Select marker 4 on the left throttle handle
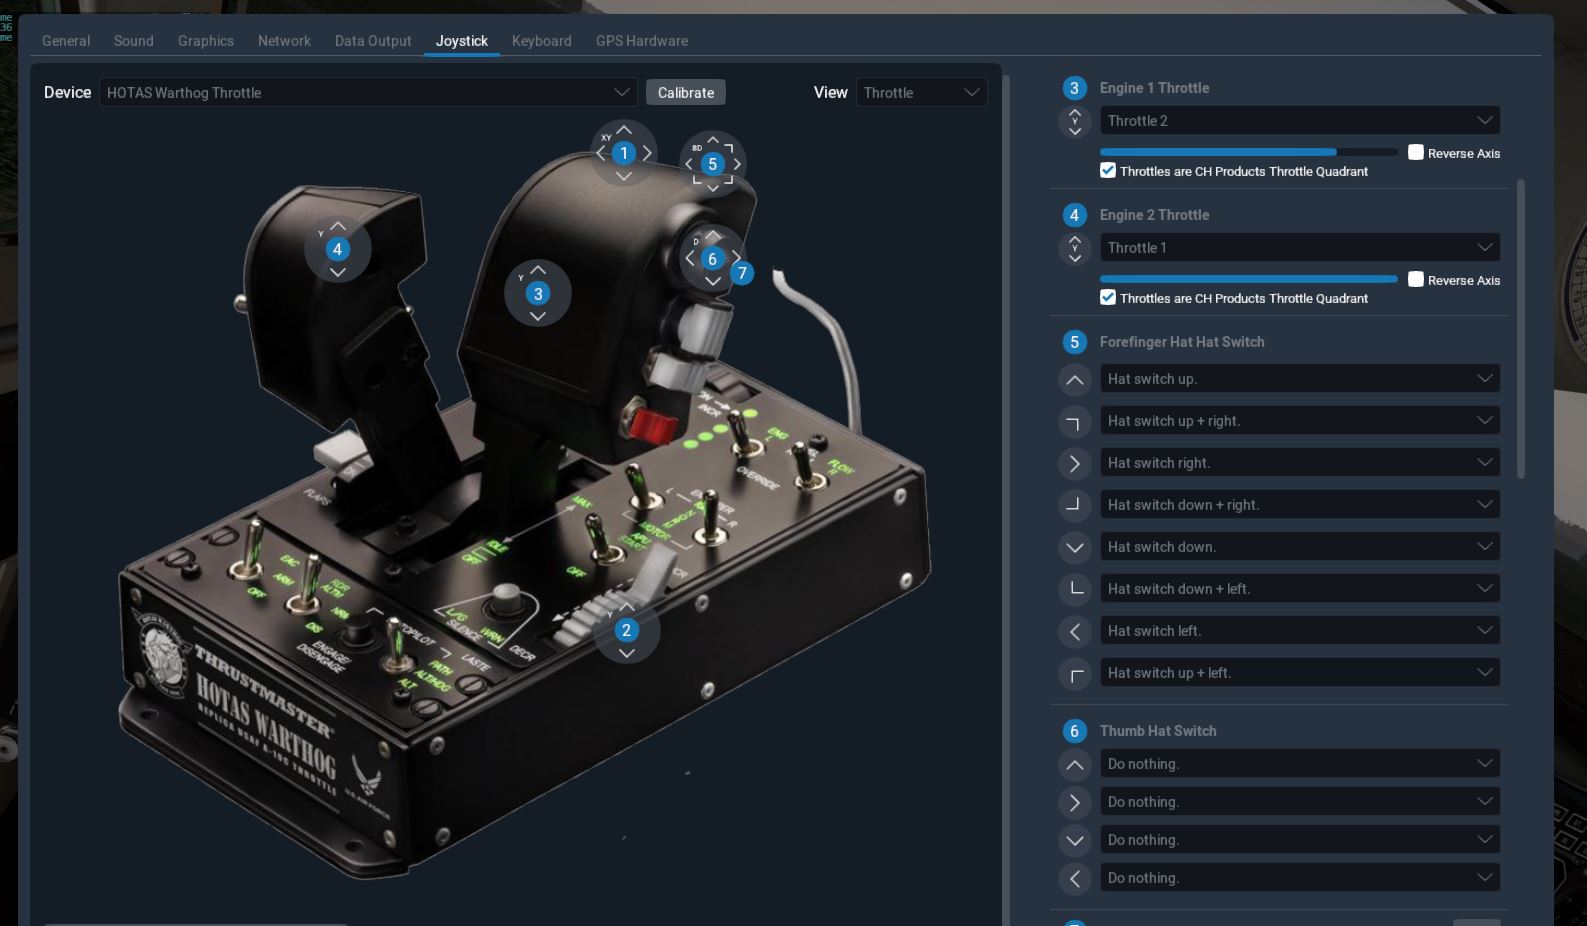1587x926 pixels. click(x=337, y=249)
